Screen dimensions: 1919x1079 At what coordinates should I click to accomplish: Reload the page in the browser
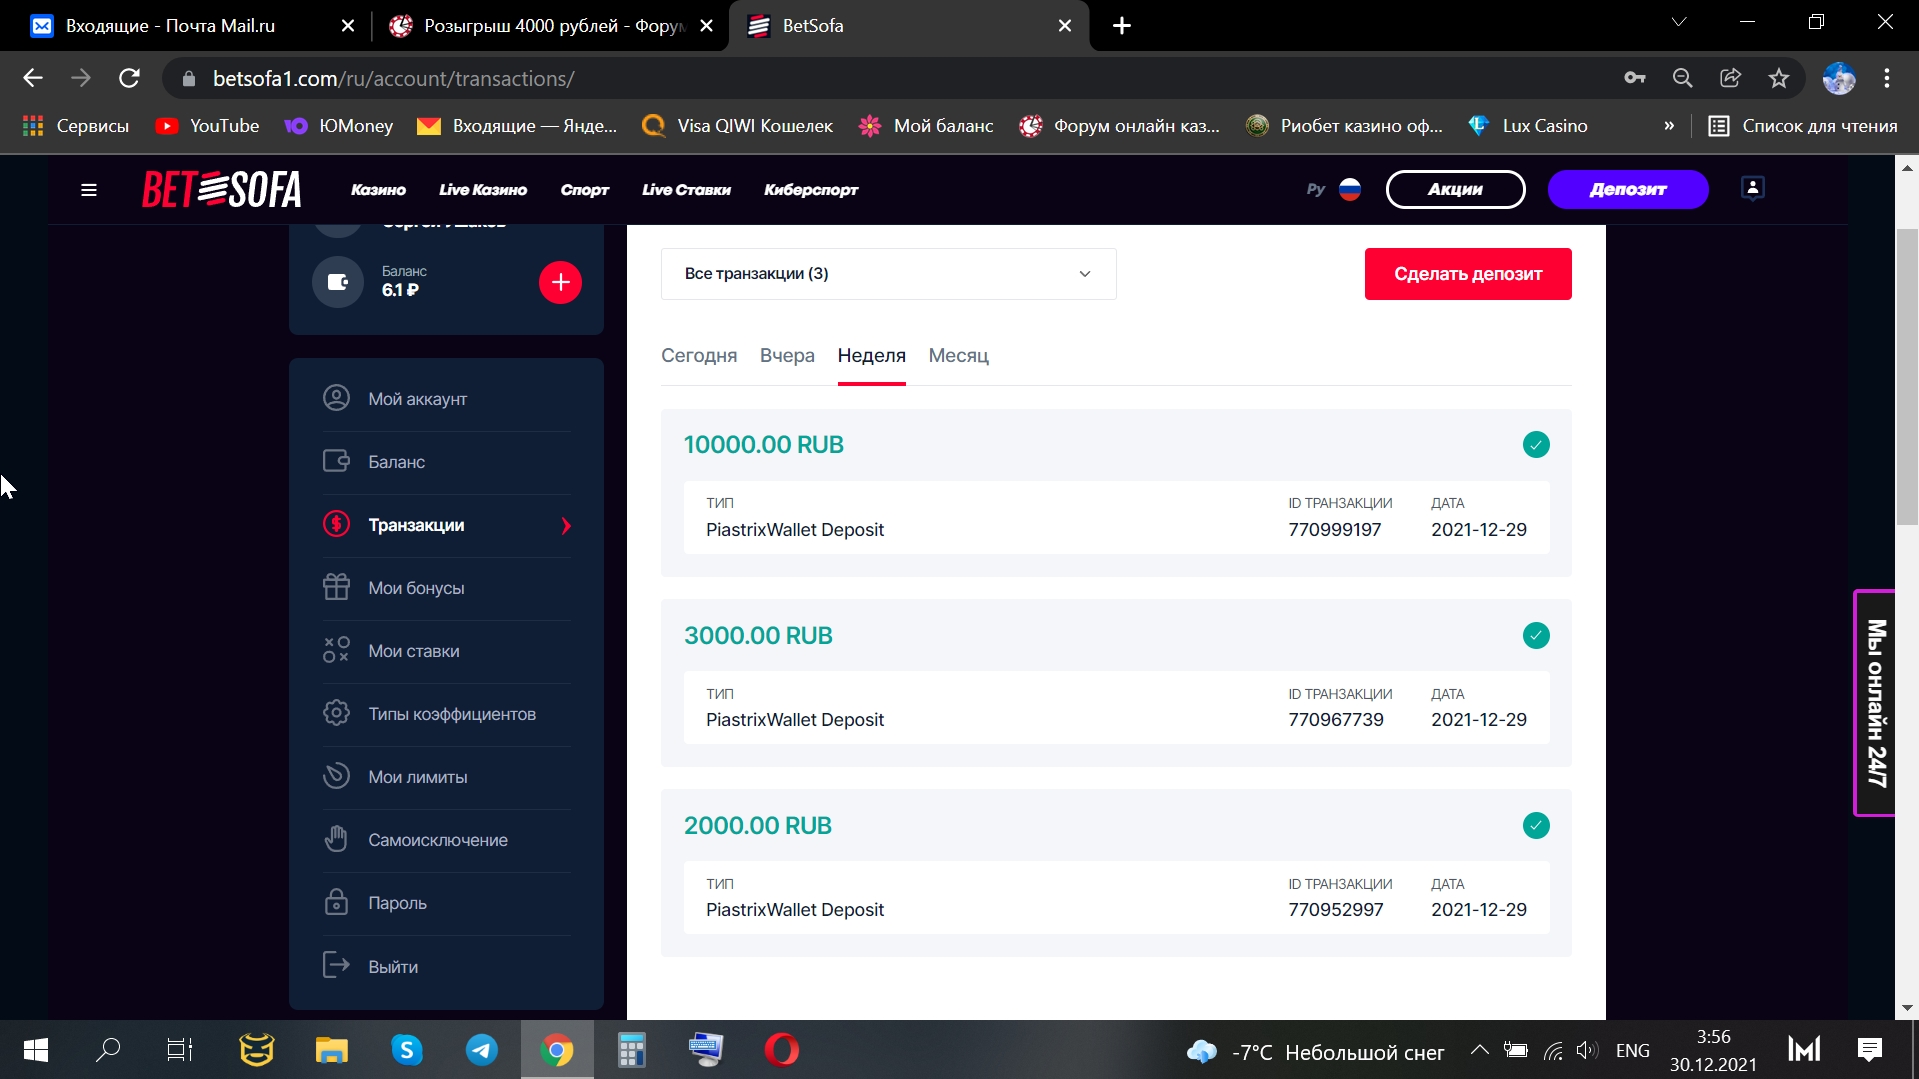(129, 79)
